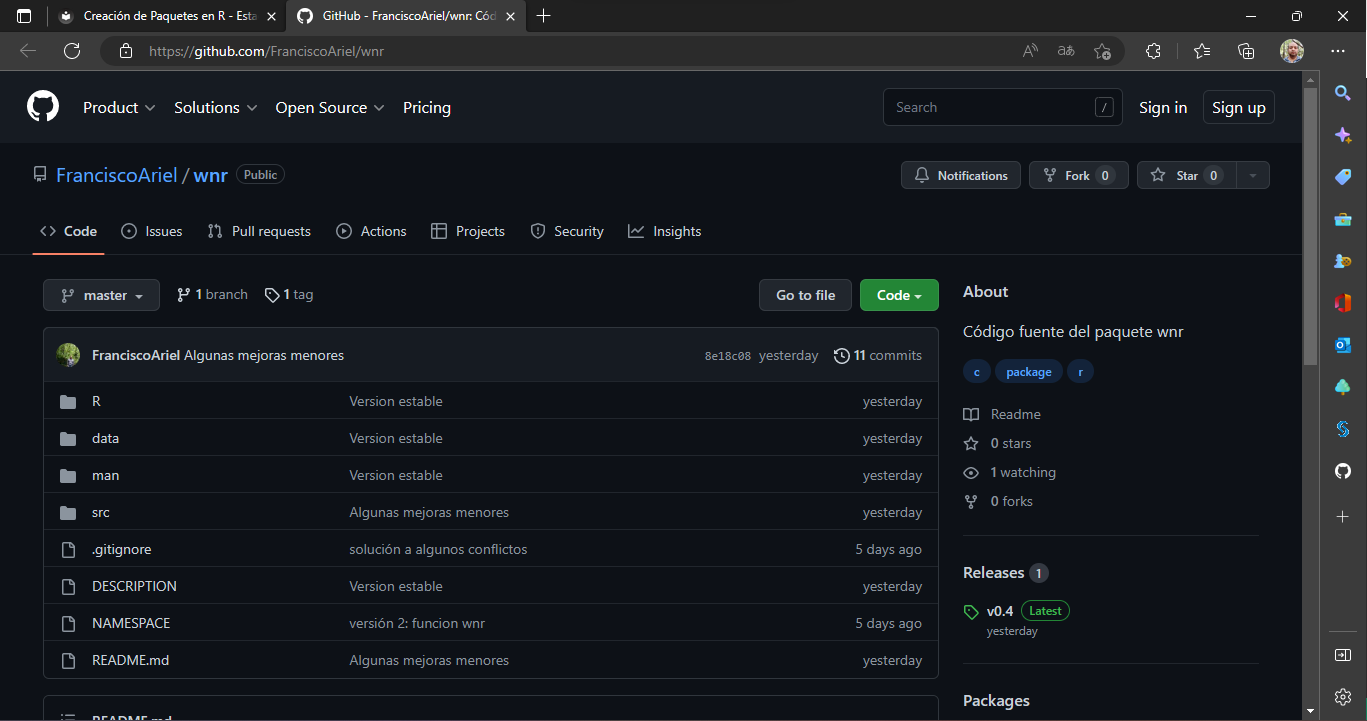Open commit hash 8e18c08

[x=728, y=356]
